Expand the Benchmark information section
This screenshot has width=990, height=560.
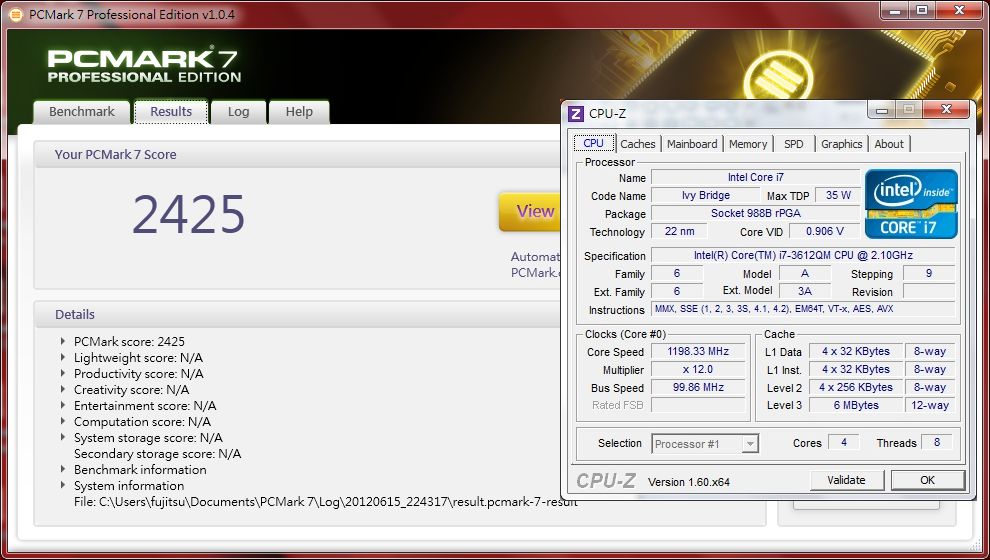point(63,469)
